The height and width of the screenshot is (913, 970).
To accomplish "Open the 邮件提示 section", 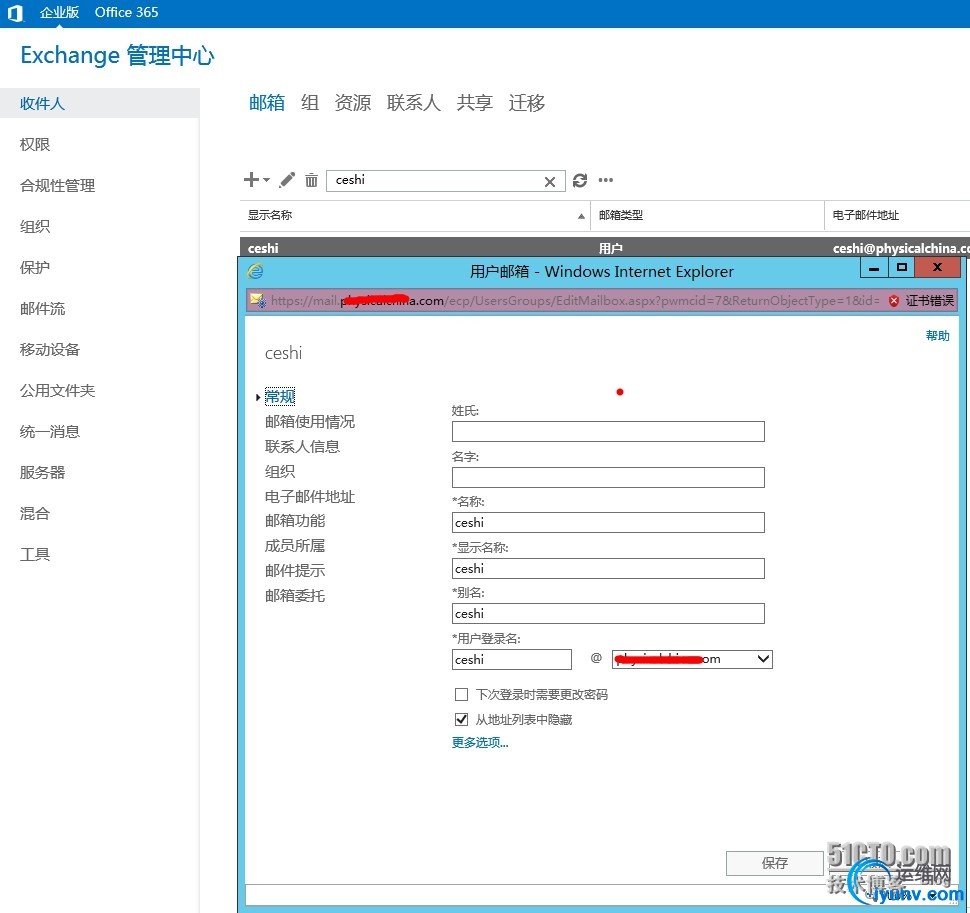I will point(295,571).
